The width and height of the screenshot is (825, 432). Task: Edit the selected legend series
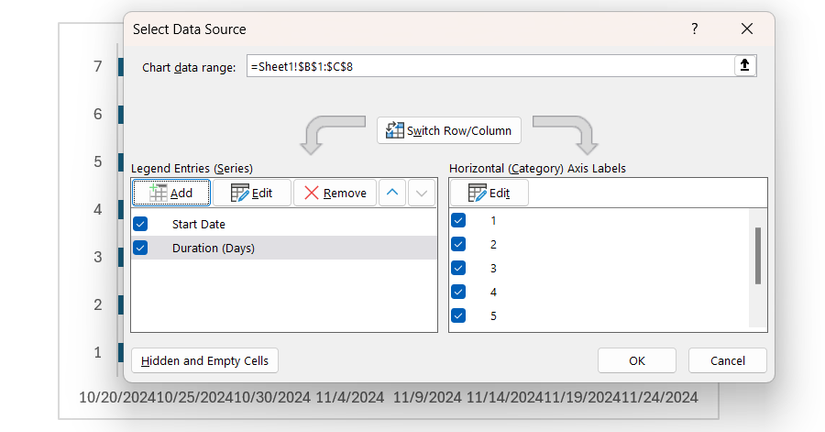click(x=252, y=193)
